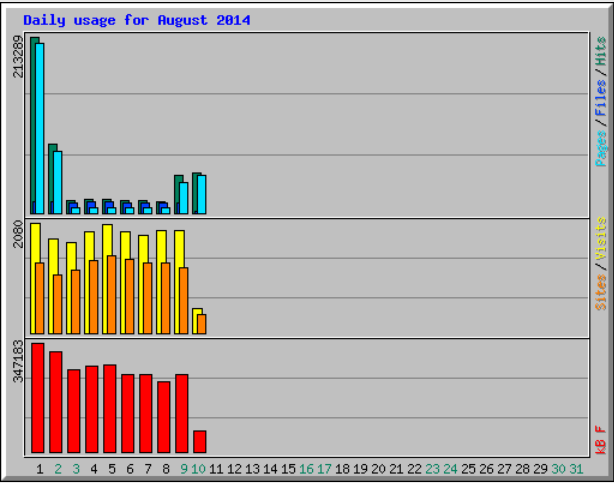Viewport: 614px width, 483px height.
Task: Click day "31" on the x-axis
Action: click(576, 468)
